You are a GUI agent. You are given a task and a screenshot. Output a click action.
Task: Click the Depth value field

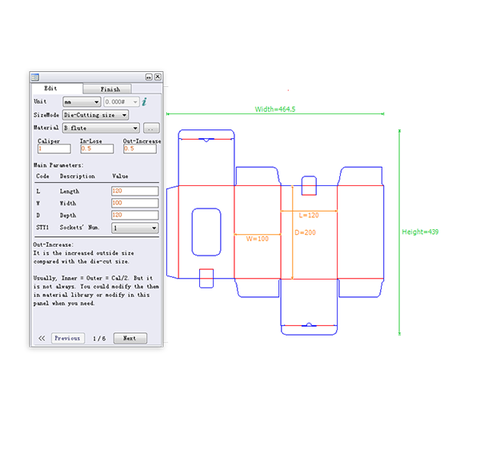pos(135,215)
